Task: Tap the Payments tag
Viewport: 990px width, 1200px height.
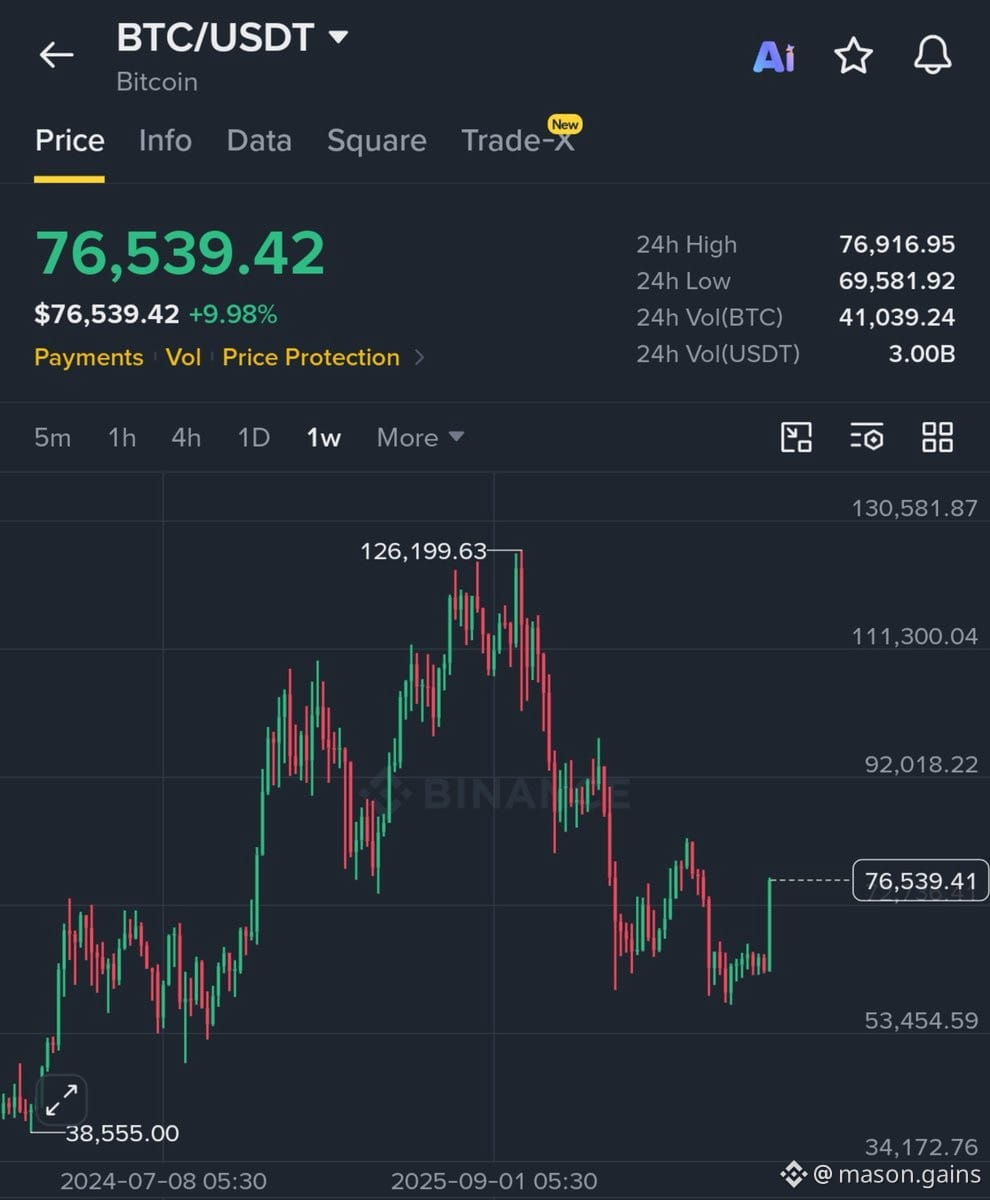Action: pyautogui.click(x=89, y=357)
